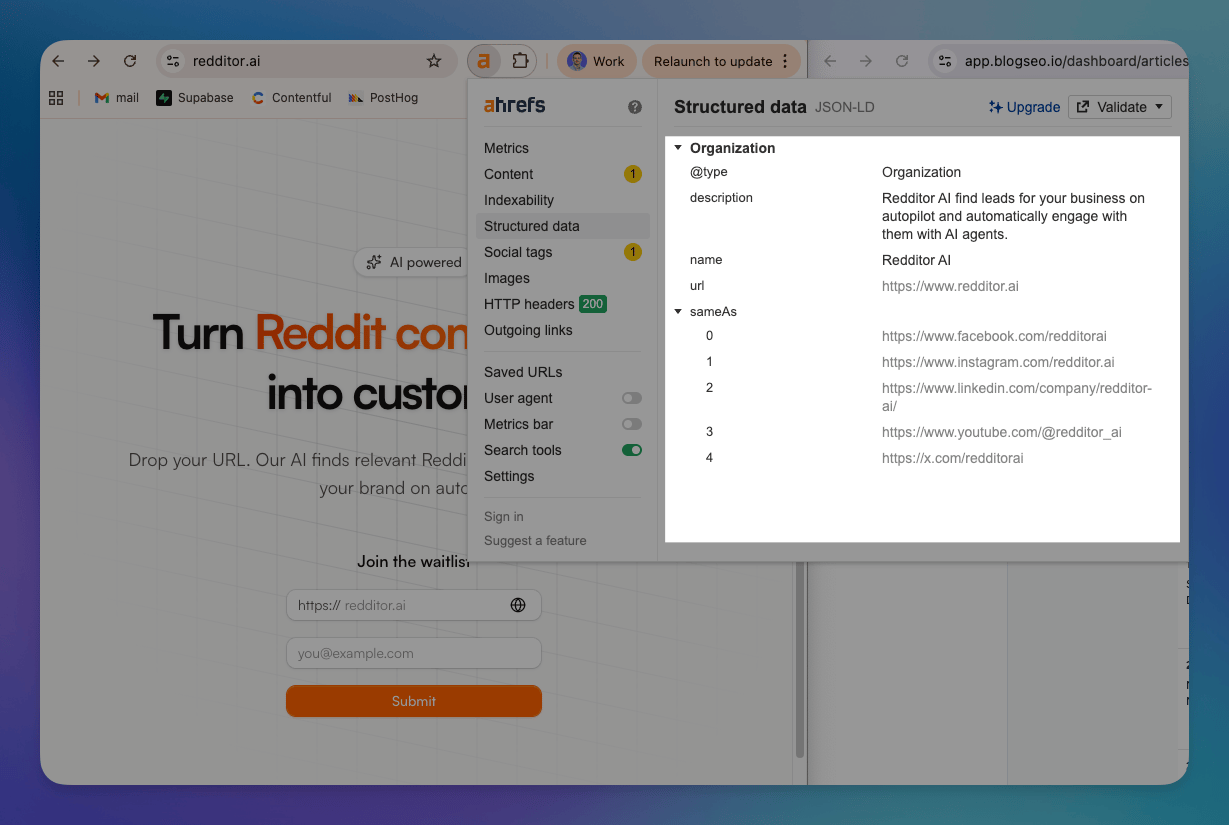Click back arrow in the blogseo window
Screen dimensions: 1229x825
pos(829,61)
